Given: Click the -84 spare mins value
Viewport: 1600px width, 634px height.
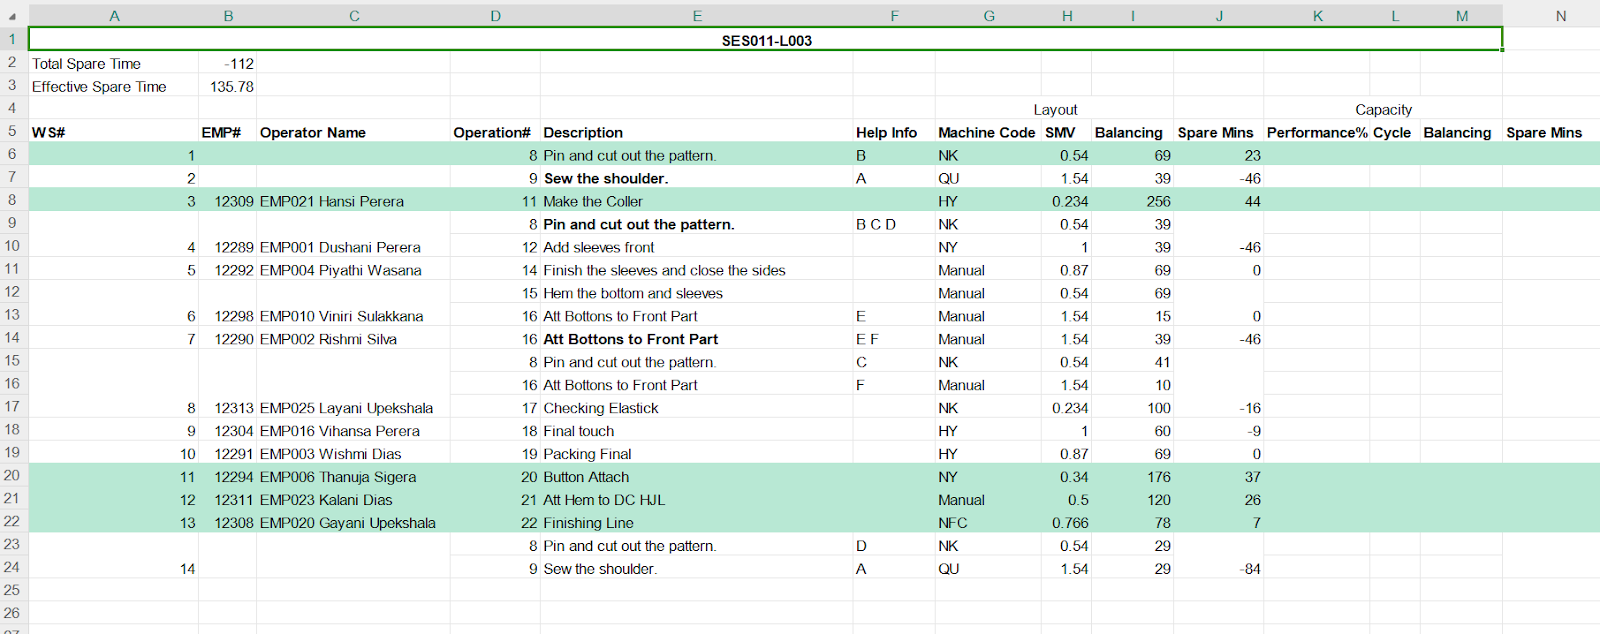Looking at the screenshot, I should pos(1250,569).
